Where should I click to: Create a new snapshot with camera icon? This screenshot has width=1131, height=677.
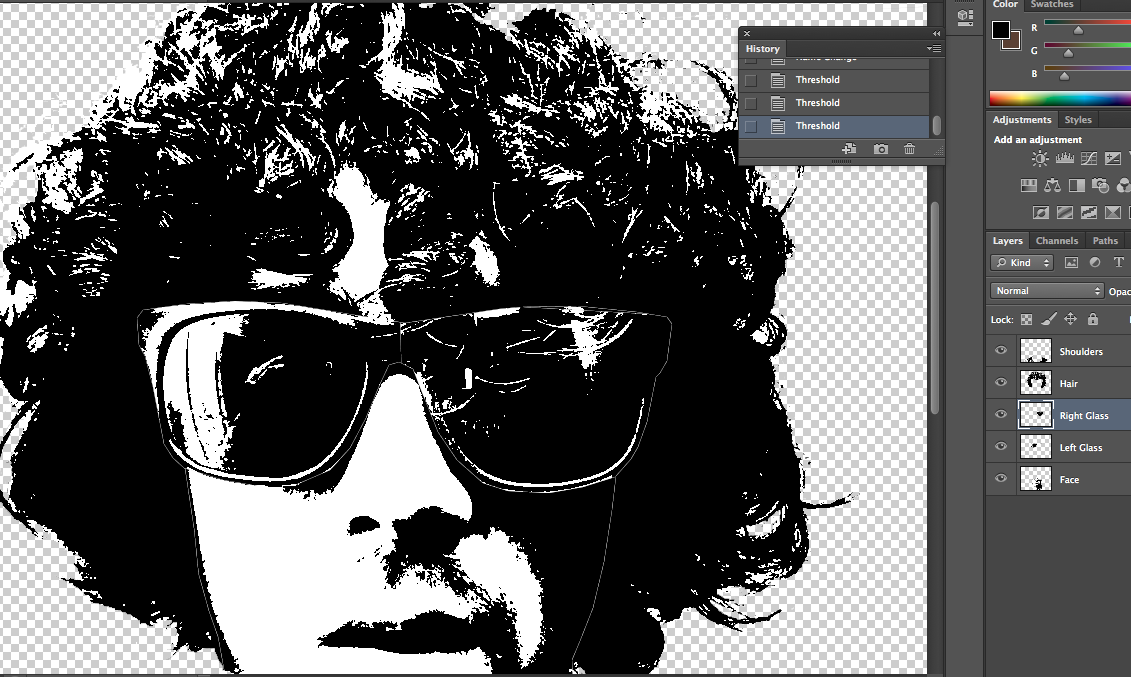click(881, 149)
